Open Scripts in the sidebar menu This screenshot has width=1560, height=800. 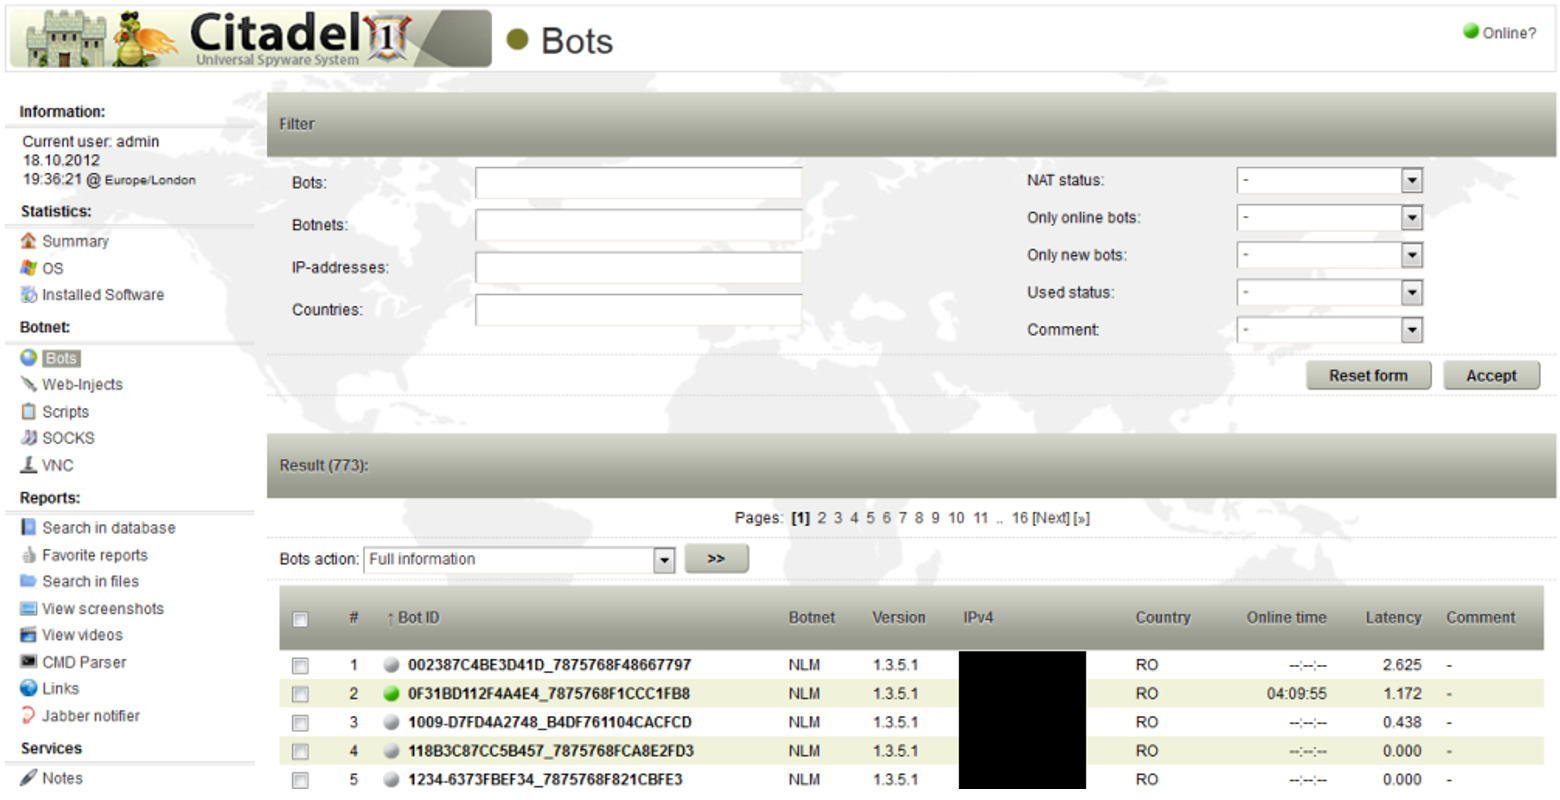[65, 411]
